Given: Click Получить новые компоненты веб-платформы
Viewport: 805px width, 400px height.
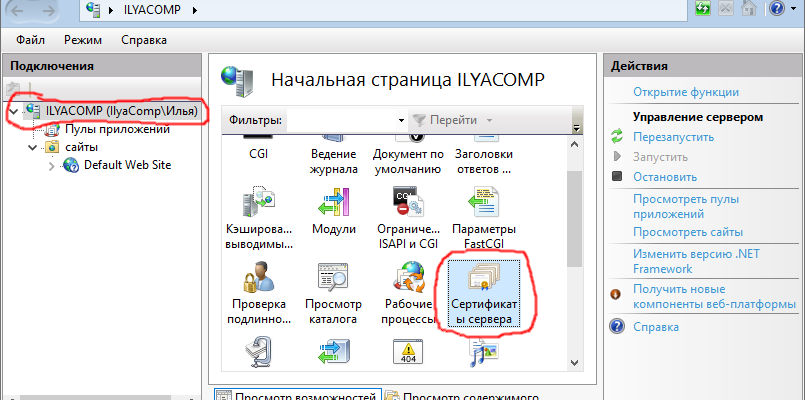Looking at the screenshot, I should 715,297.
